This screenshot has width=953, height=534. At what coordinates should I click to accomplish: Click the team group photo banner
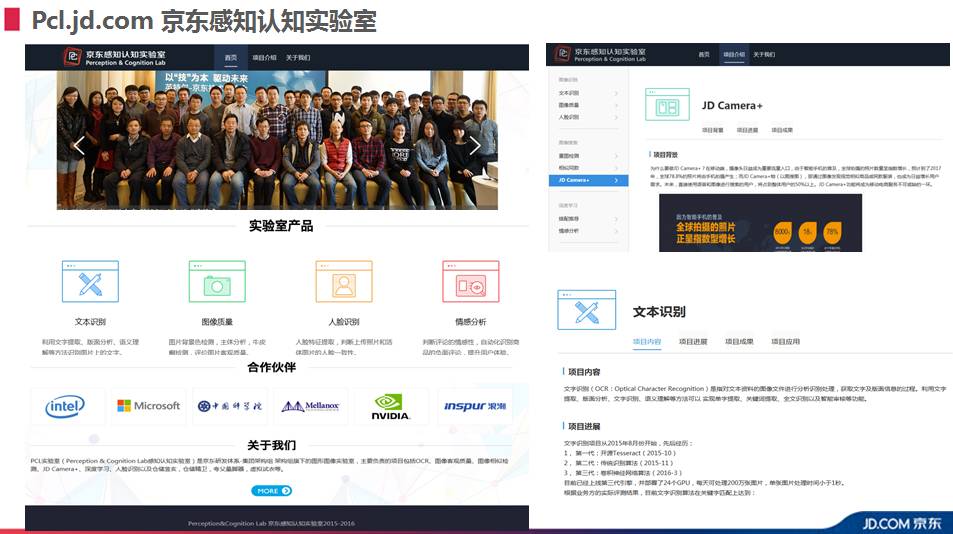tap(277, 140)
